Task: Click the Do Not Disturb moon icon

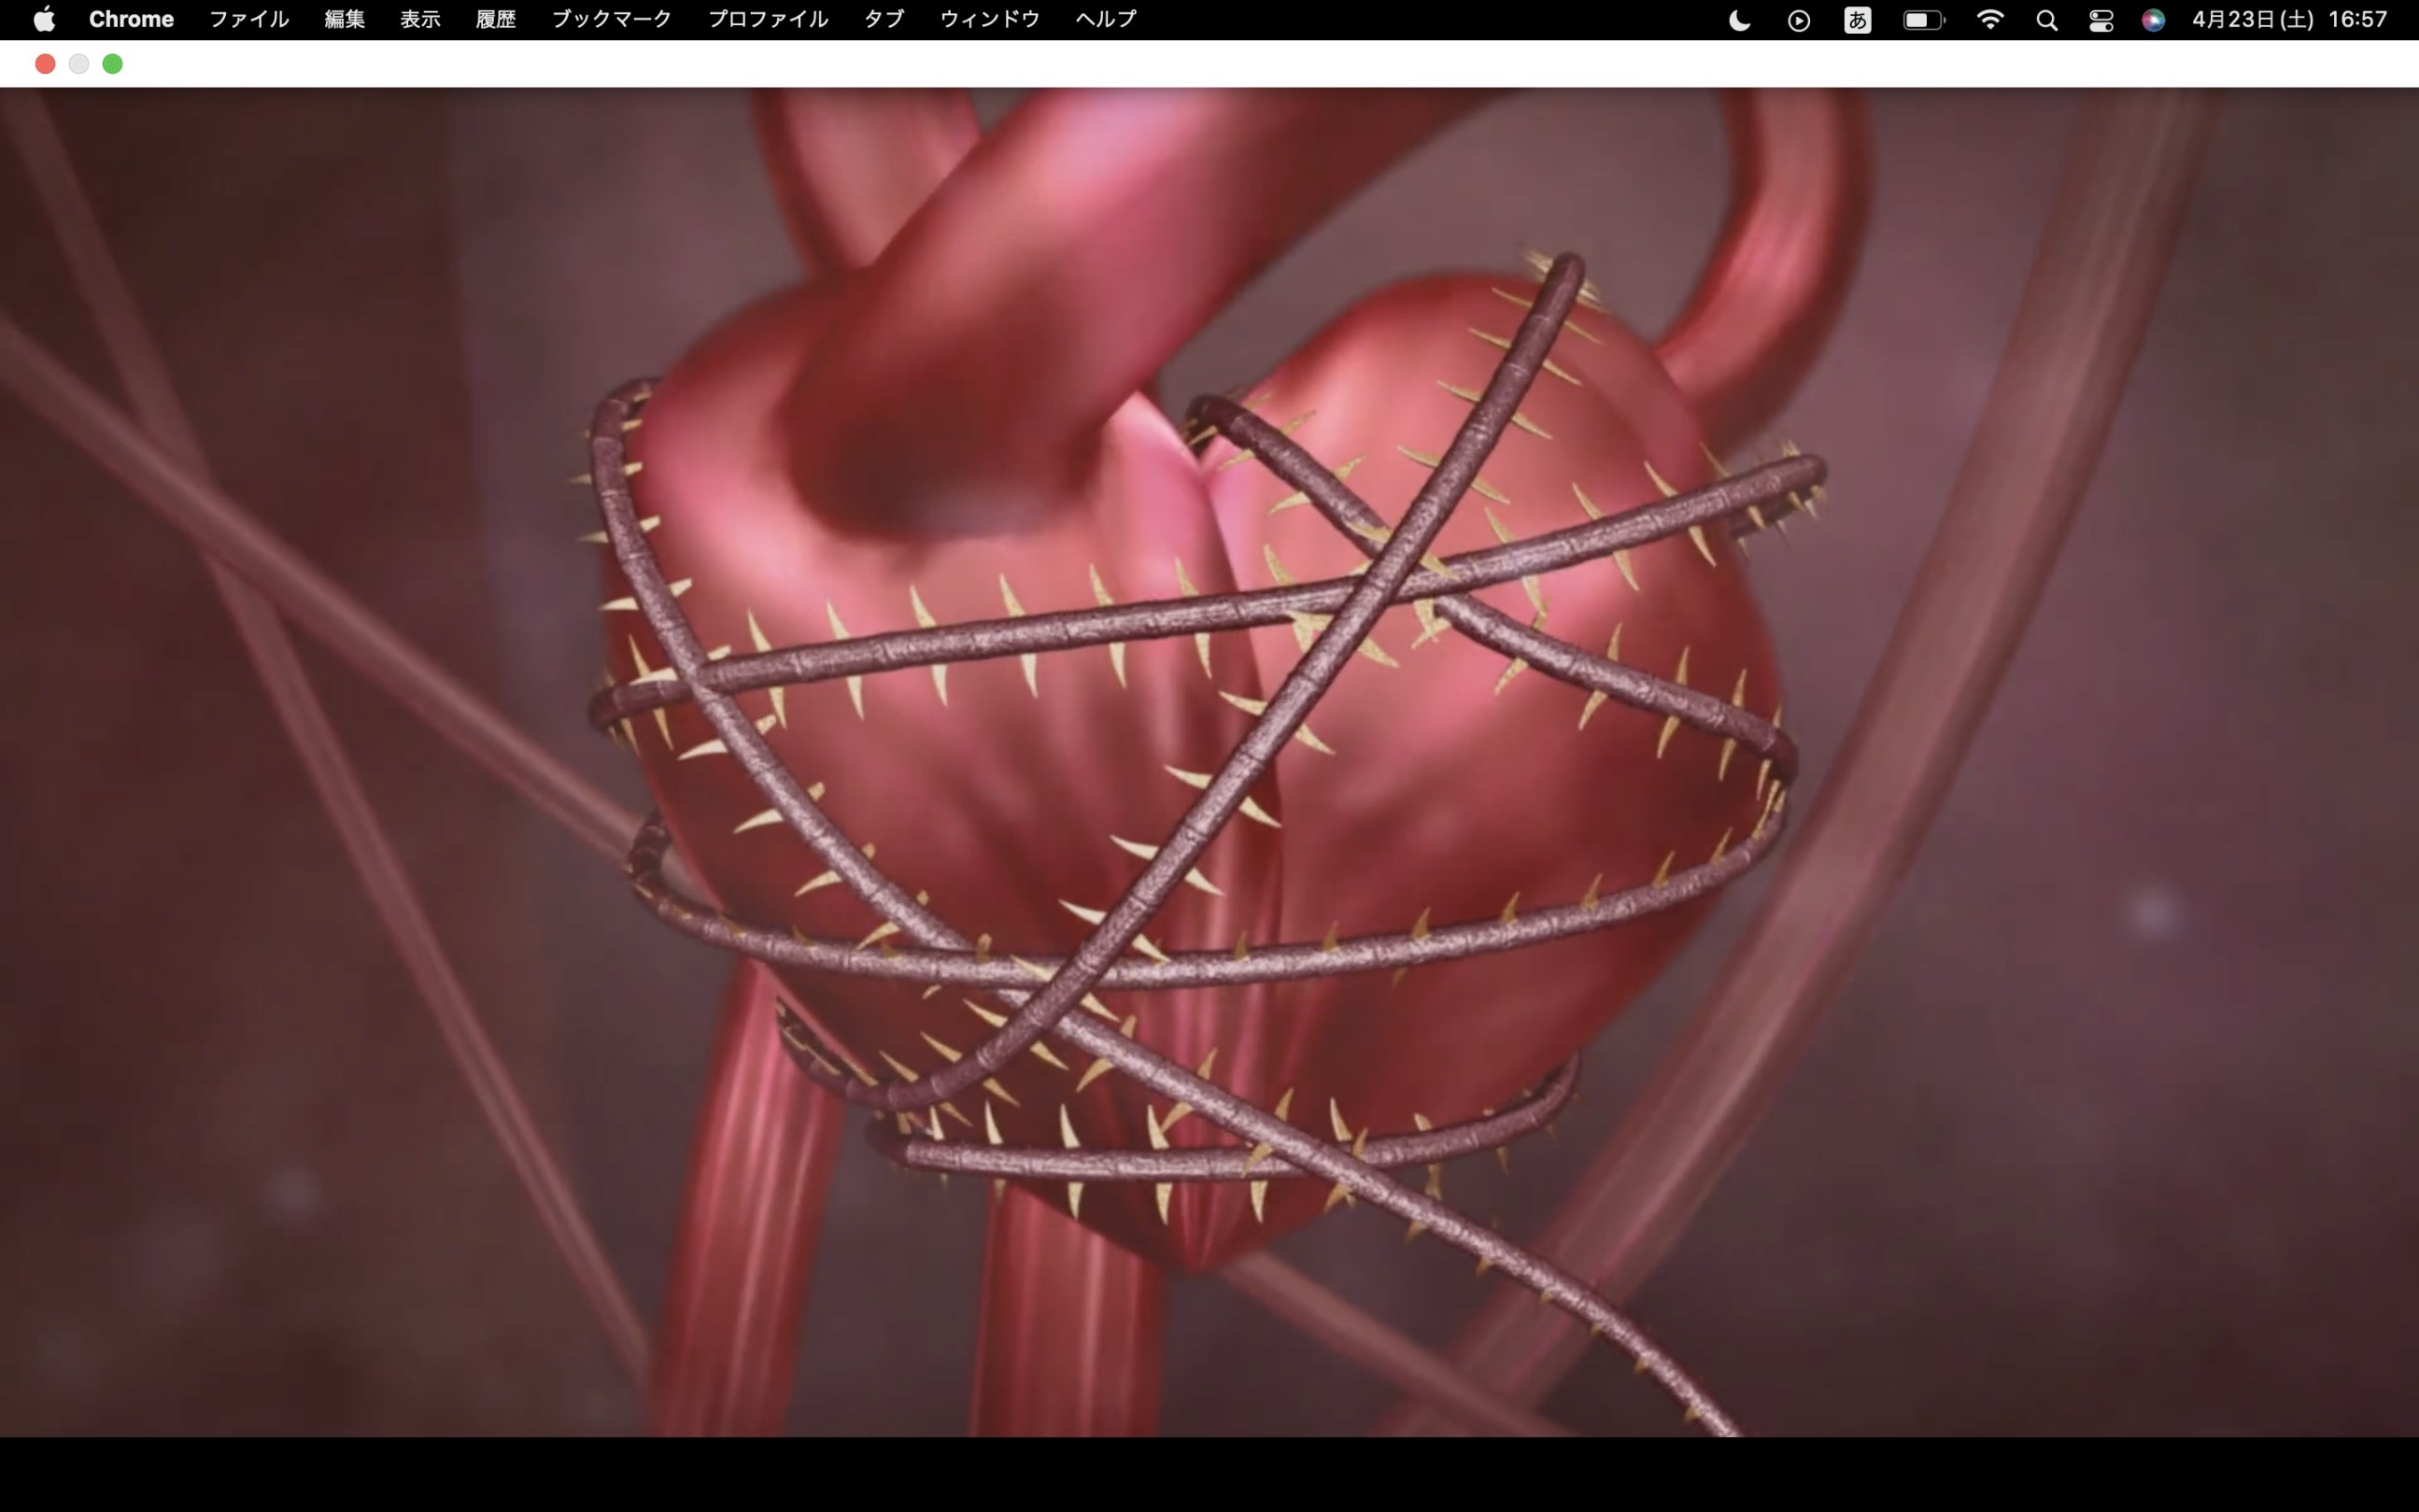Action: click(1739, 20)
